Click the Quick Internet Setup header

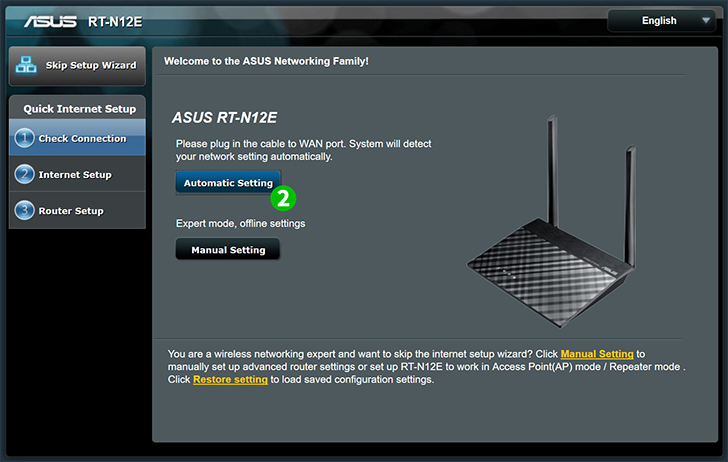pos(79,109)
